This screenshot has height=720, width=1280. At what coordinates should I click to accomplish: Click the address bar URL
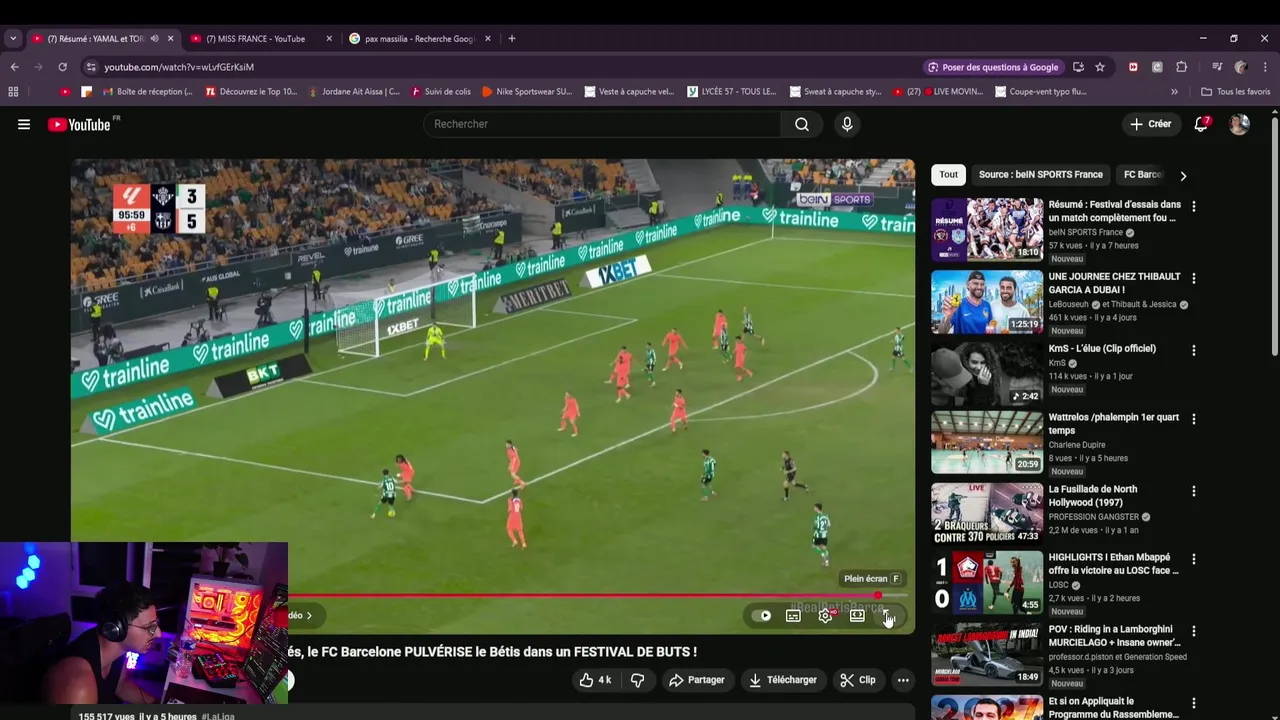(x=179, y=67)
